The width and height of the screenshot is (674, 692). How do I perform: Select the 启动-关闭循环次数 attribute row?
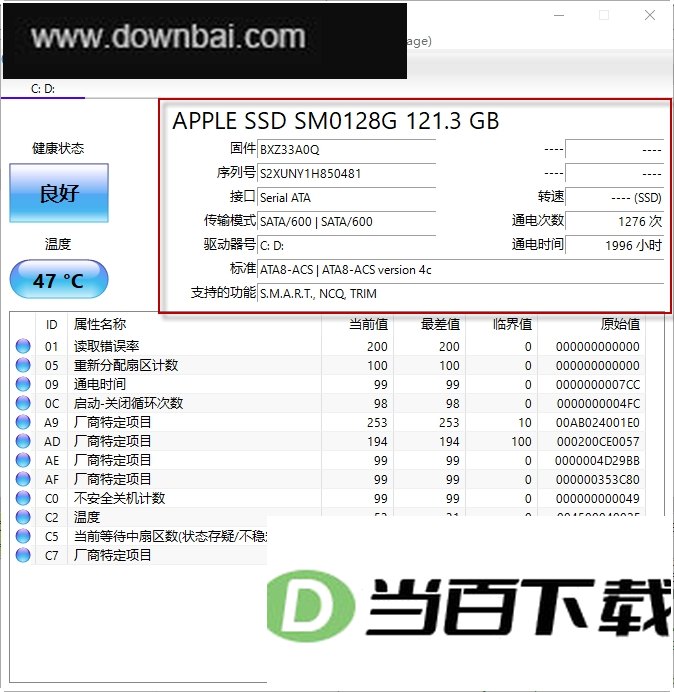(x=328, y=403)
